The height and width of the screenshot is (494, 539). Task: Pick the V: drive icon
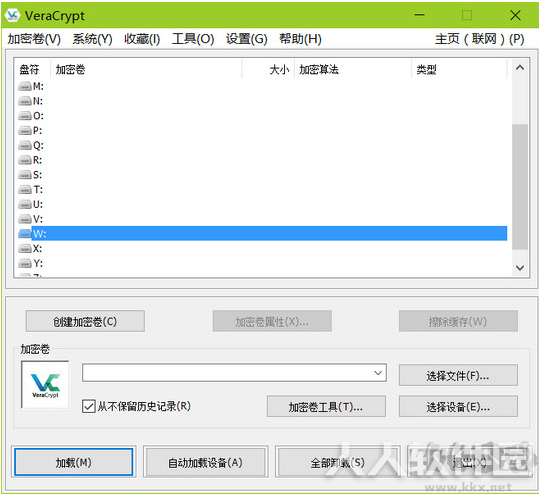tap(25, 219)
